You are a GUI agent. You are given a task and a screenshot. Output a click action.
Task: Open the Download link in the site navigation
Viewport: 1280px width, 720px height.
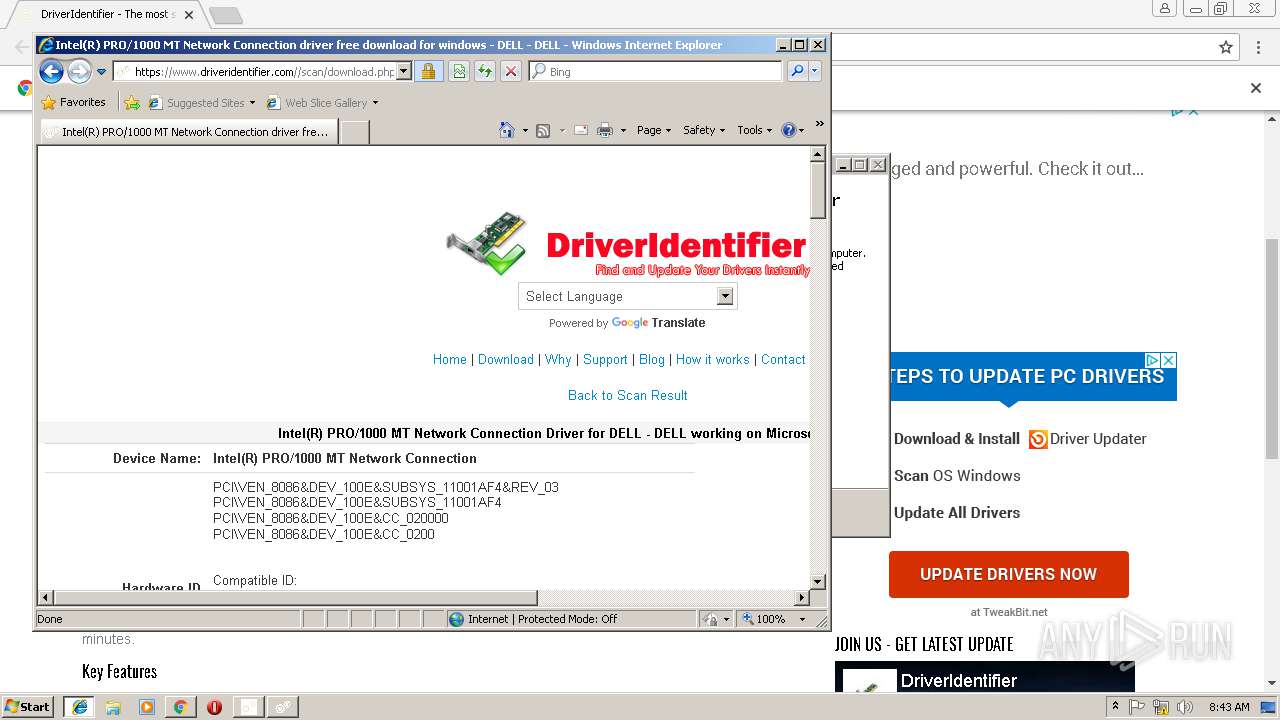[x=506, y=359]
